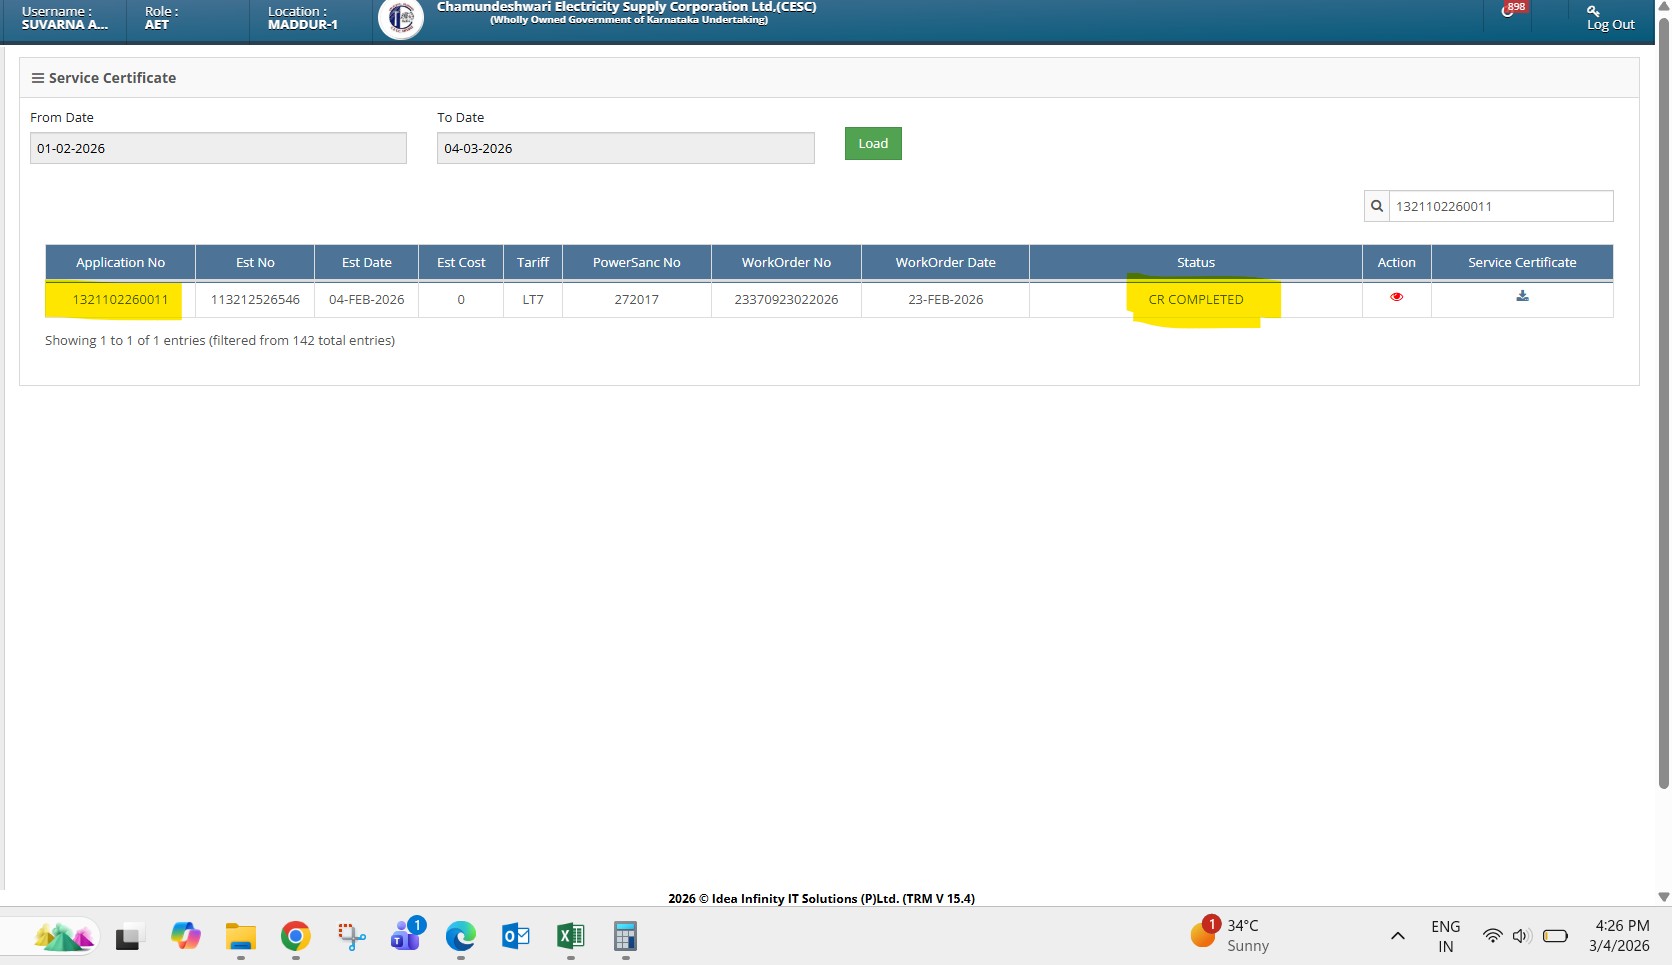The image size is (1672, 965).
Task: Click work order number 23370923022026
Action: click(786, 299)
